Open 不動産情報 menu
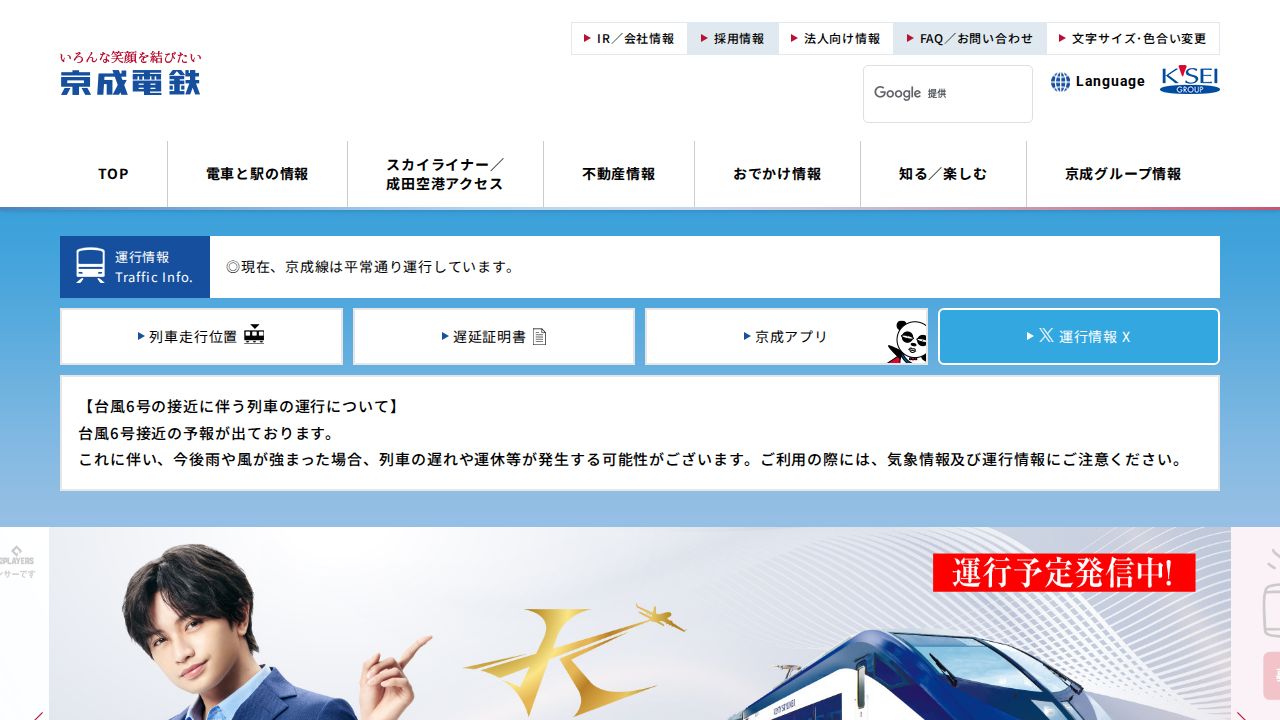 [619, 174]
